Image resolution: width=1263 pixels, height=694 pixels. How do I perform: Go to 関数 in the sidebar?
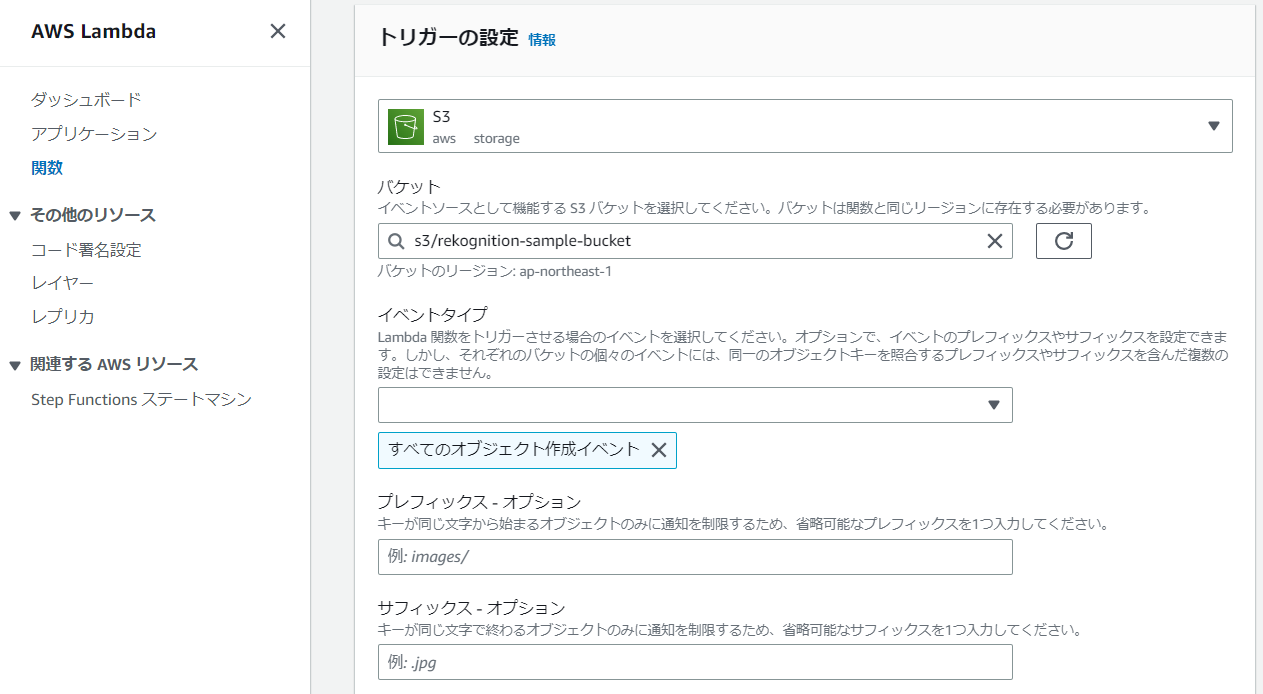tap(47, 168)
